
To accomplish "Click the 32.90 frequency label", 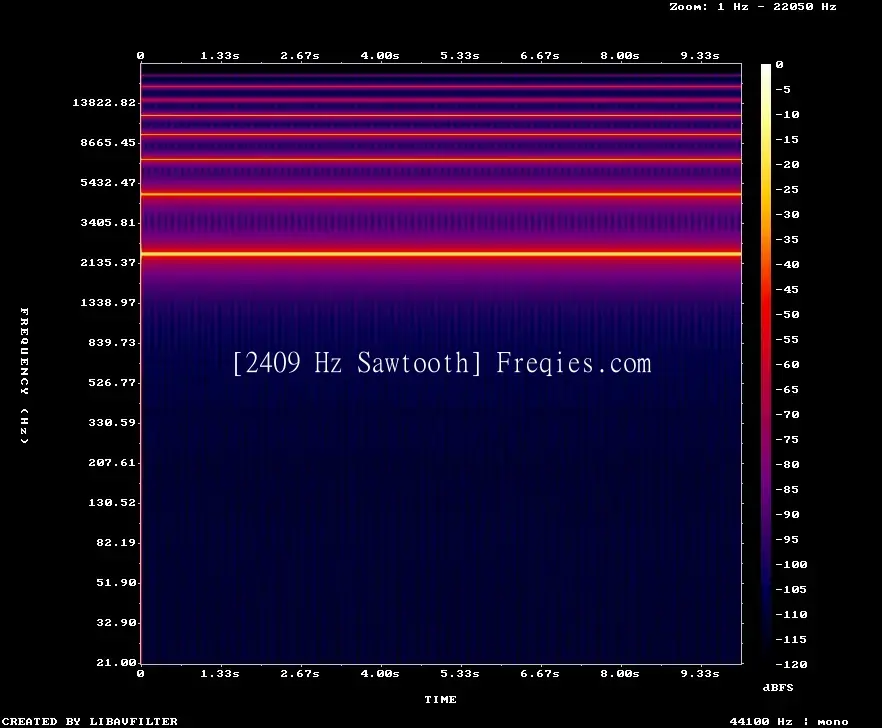I will [116, 622].
